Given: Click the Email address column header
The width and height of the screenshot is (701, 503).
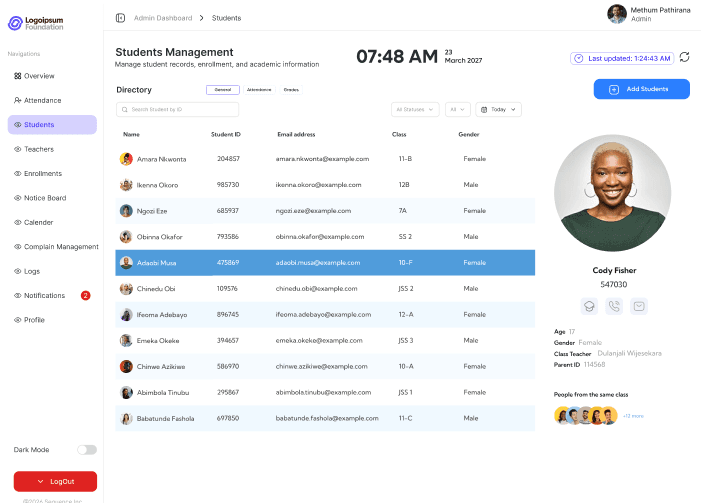Looking at the screenshot, I should tap(296, 134).
